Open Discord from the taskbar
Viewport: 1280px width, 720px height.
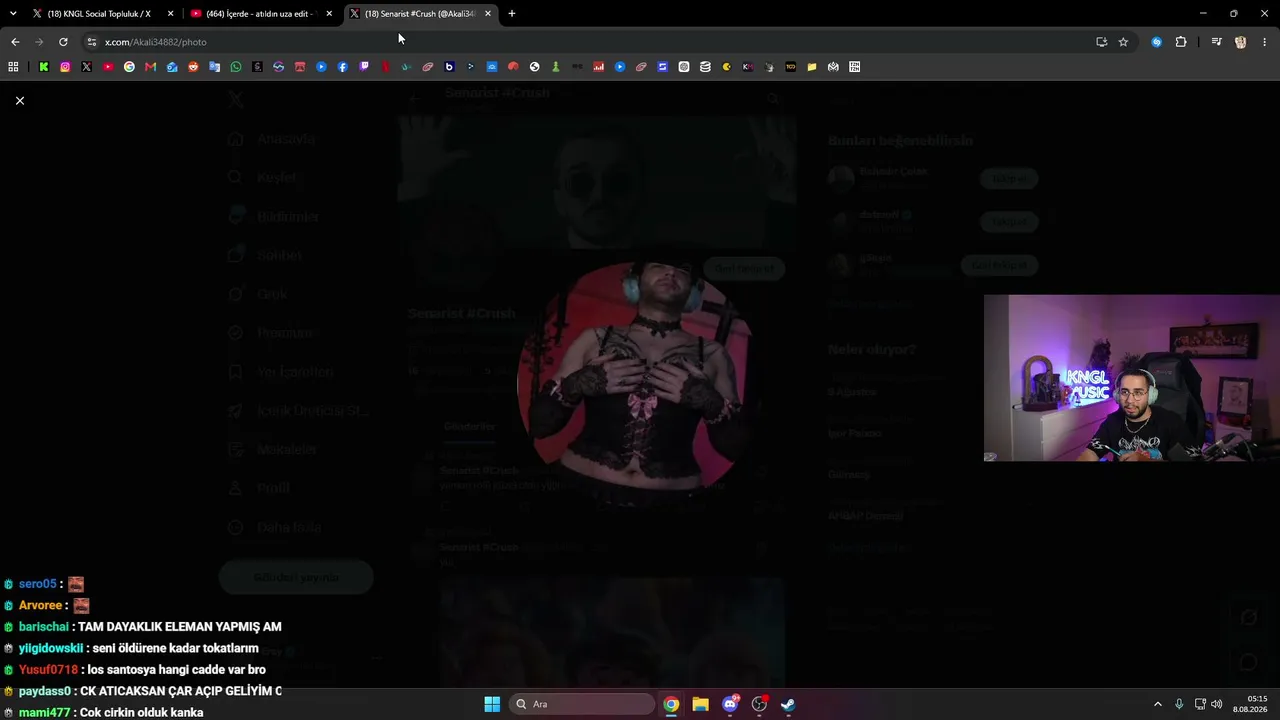pyautogui.click(x=730, y=704)
